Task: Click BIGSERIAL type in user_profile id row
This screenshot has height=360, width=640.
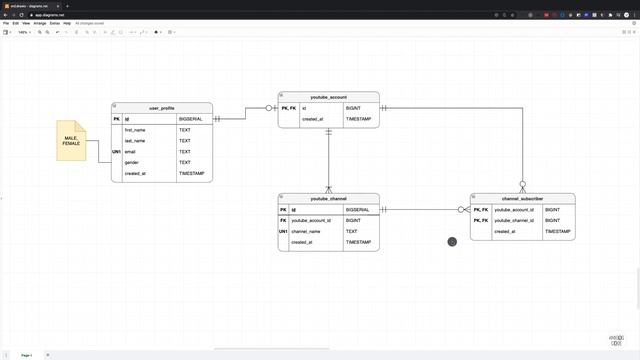Action: tap(191, 119)
